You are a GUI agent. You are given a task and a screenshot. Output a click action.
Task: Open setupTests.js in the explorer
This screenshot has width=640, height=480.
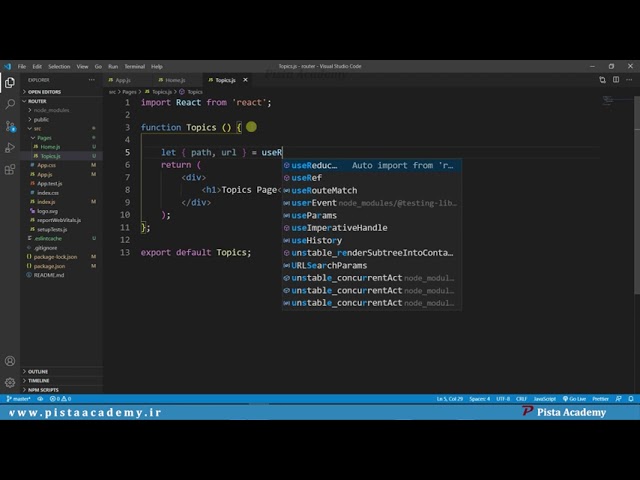[x=61, y=229]
